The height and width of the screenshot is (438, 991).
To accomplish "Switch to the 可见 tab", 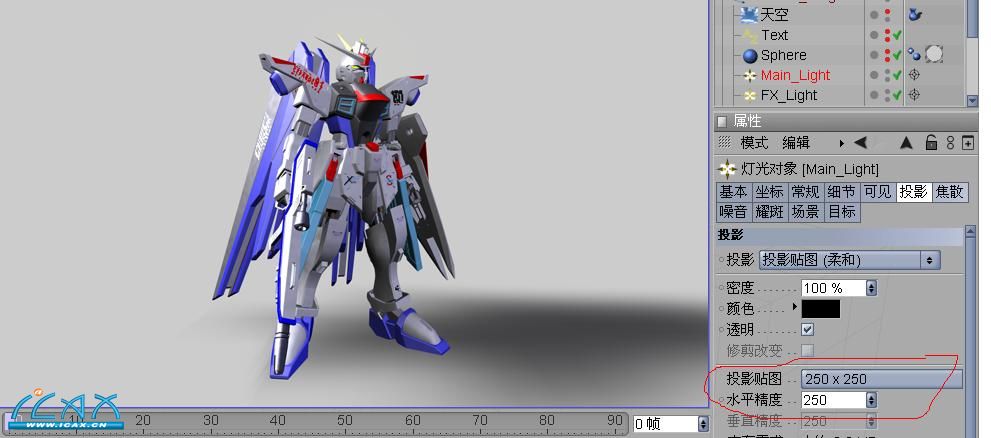I will 877,192.
